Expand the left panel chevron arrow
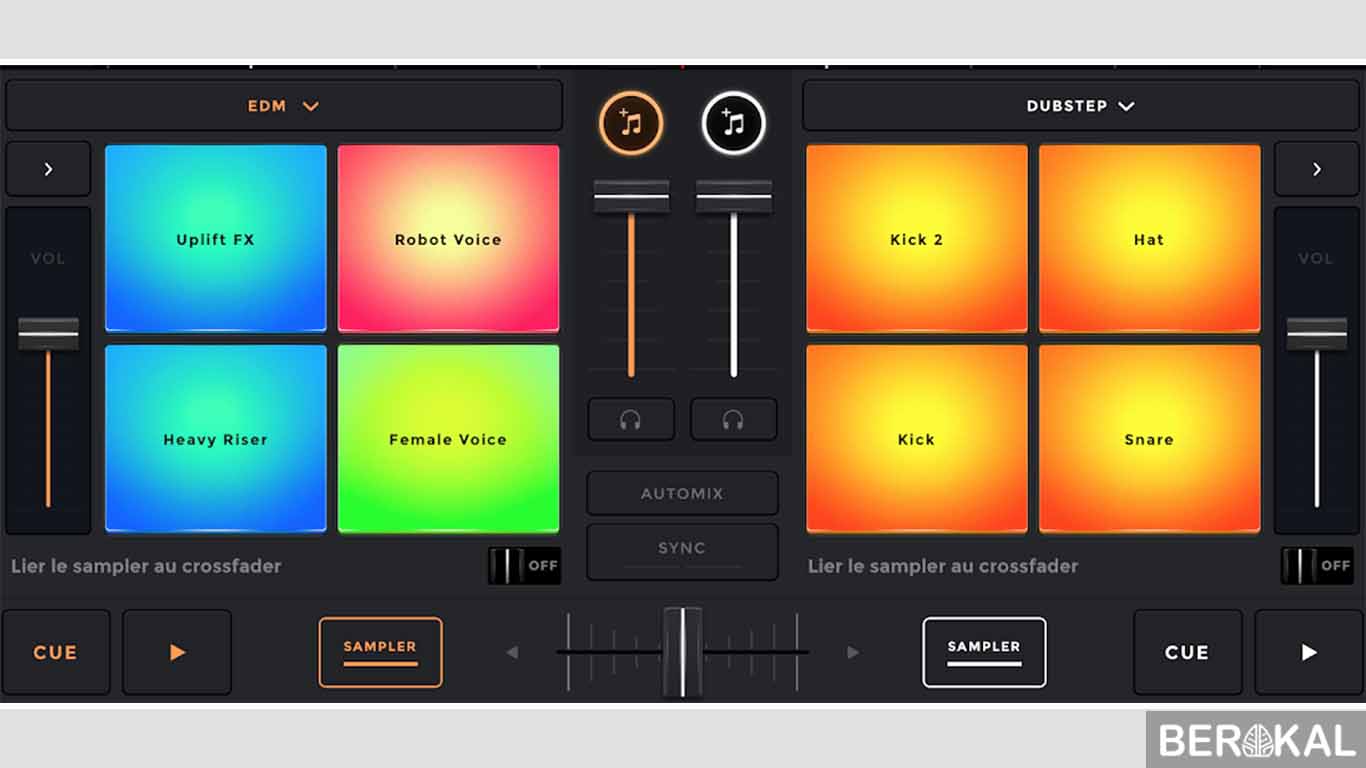1366x768 pixels. (x=48, y=169)
